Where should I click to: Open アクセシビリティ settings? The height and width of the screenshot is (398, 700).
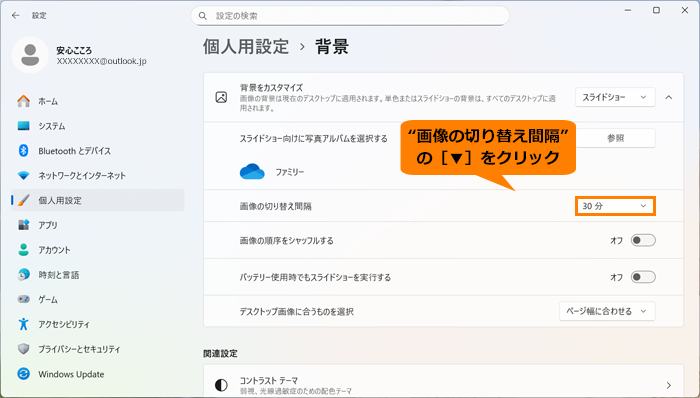(x=98, y=324)
